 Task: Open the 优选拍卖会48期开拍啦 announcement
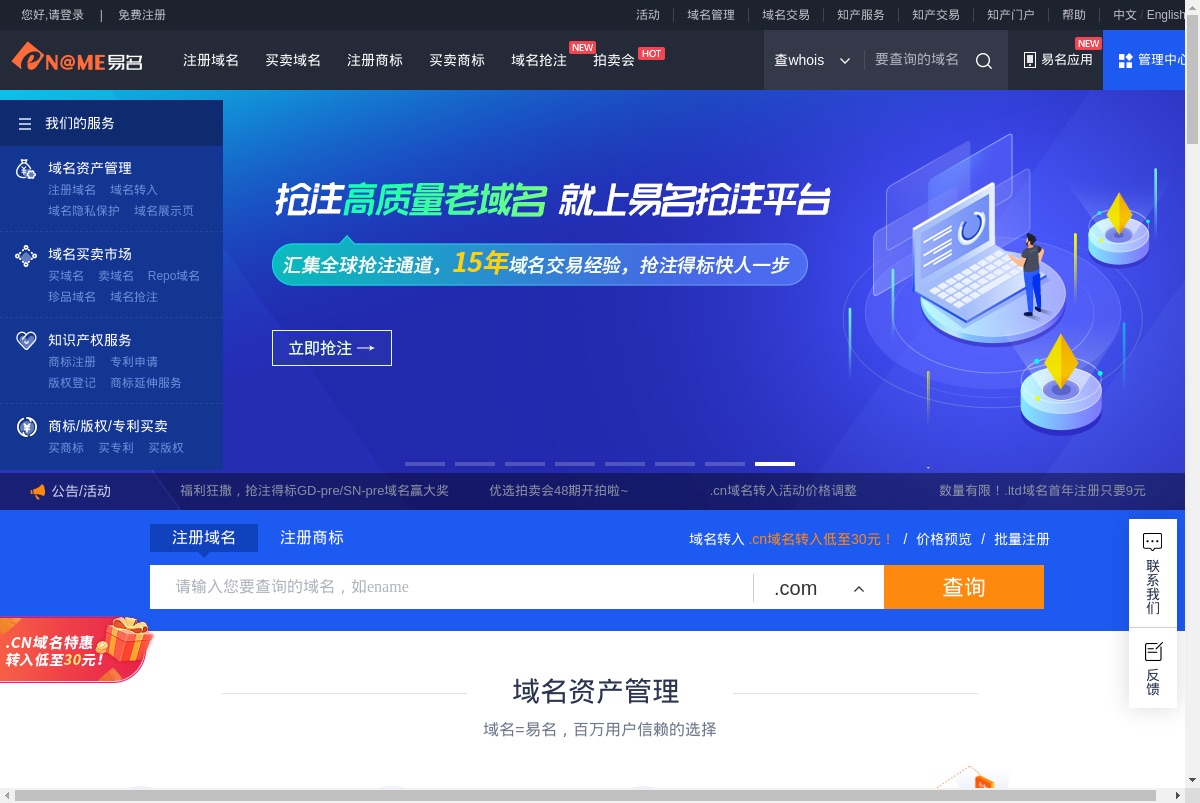click(558, 491)
